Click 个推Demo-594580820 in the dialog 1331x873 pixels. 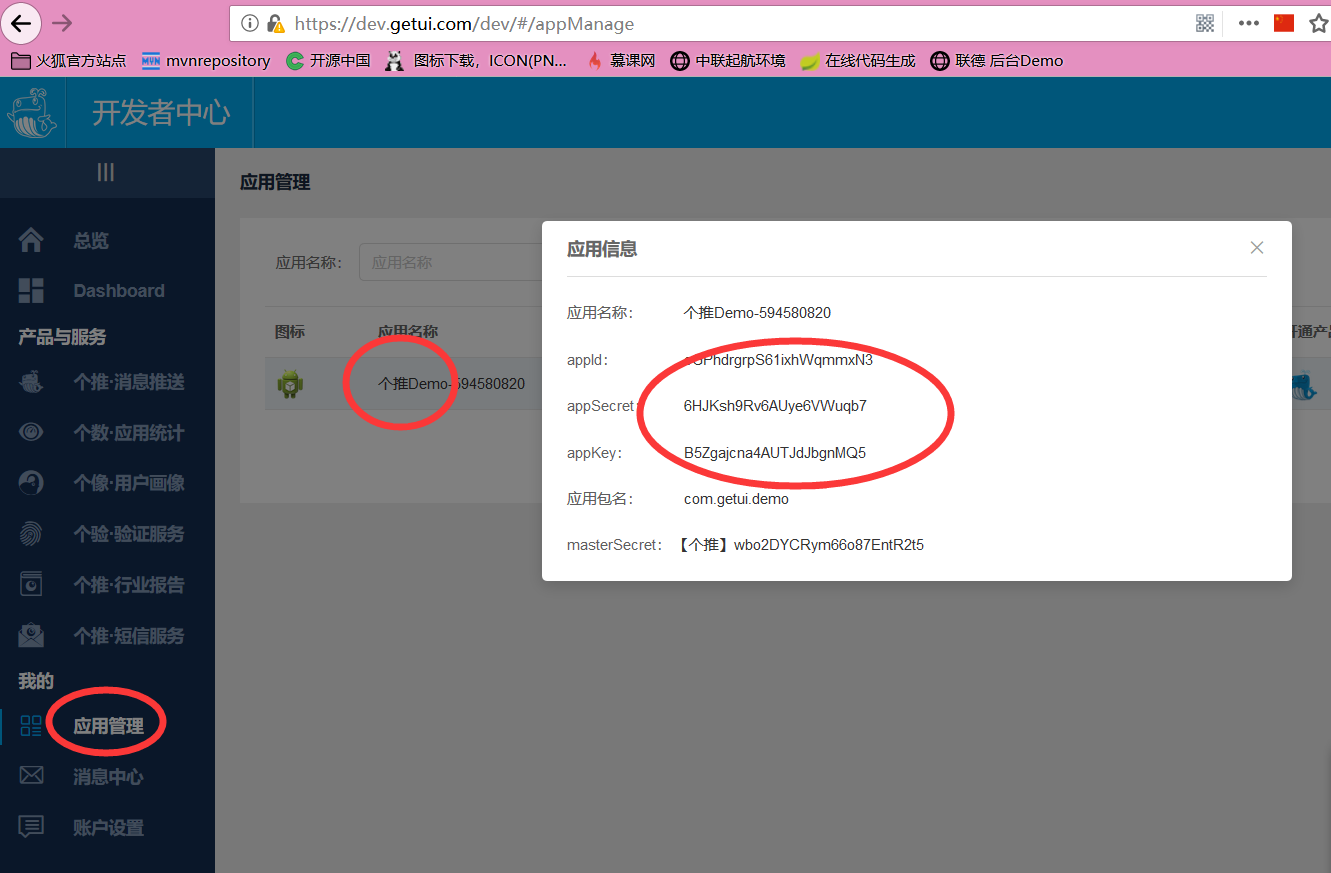click(757, 313)
